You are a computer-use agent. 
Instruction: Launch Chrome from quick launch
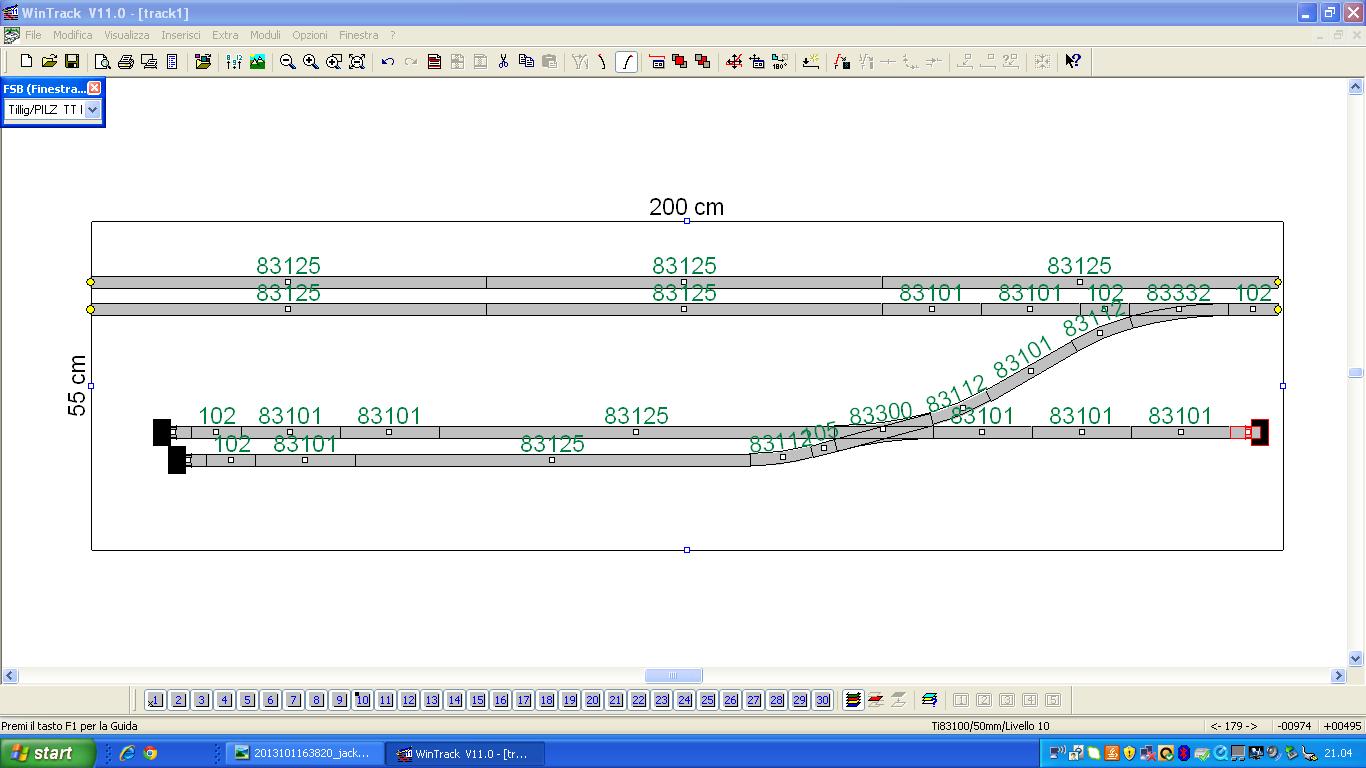pos(150,753)
